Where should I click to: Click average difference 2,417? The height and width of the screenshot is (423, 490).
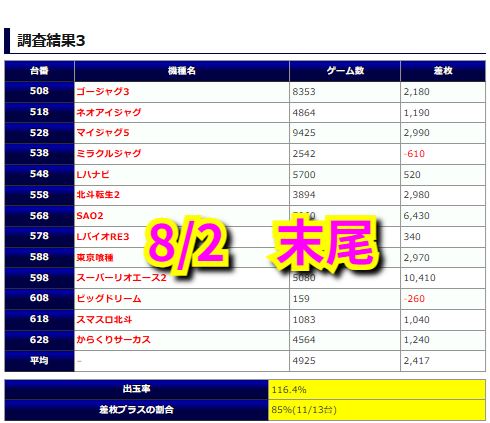coord(417,361)
